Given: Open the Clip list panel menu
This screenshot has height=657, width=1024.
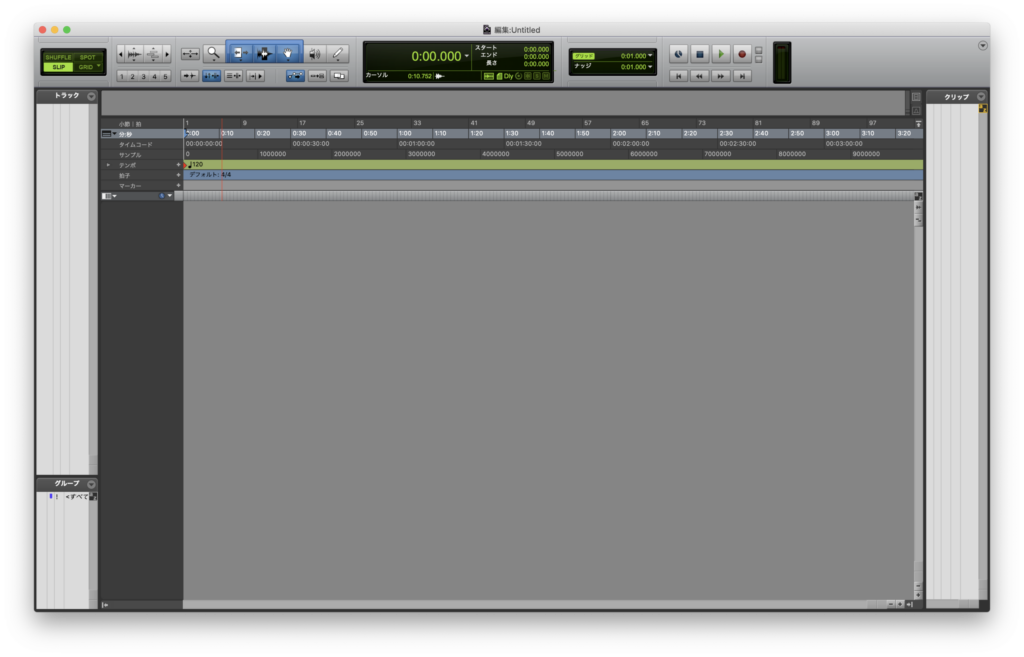Looking at the screenshot, I should tap(981, 96).
